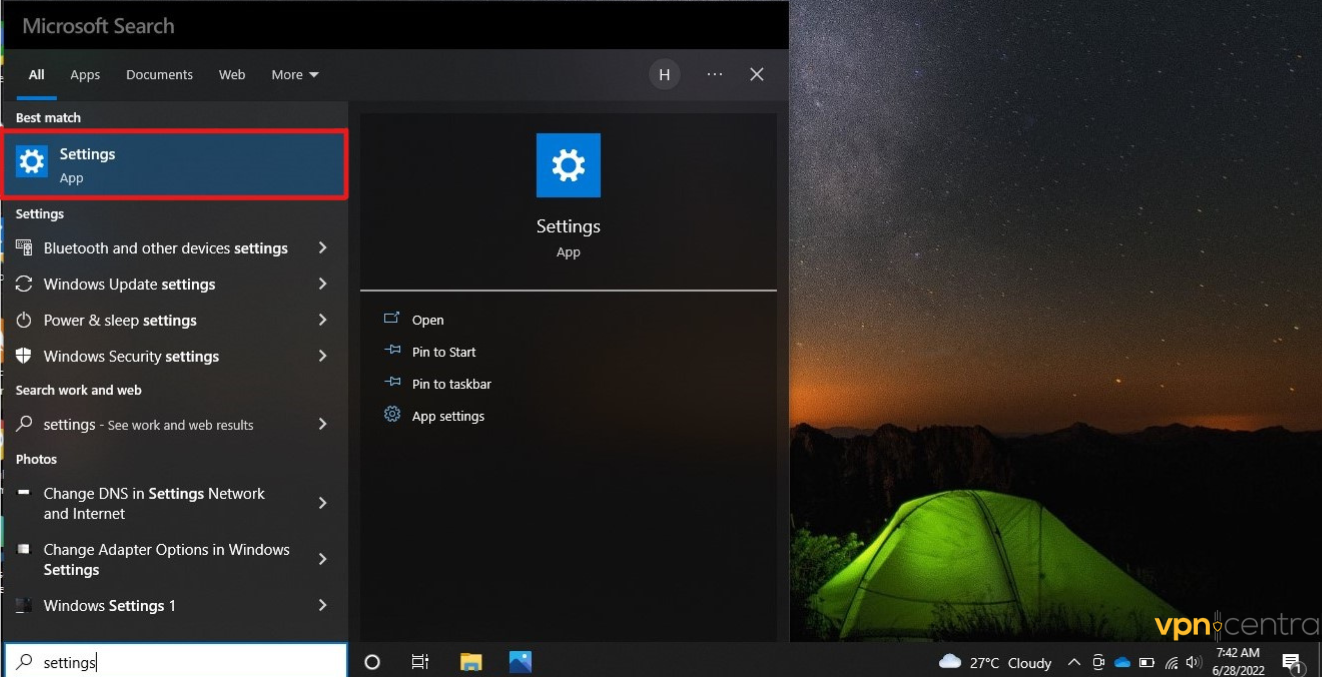The height and width of the screenshot is (677, 1322).
Task: Show hidden icons in the system tray
Action: (x=1073, y=662)
